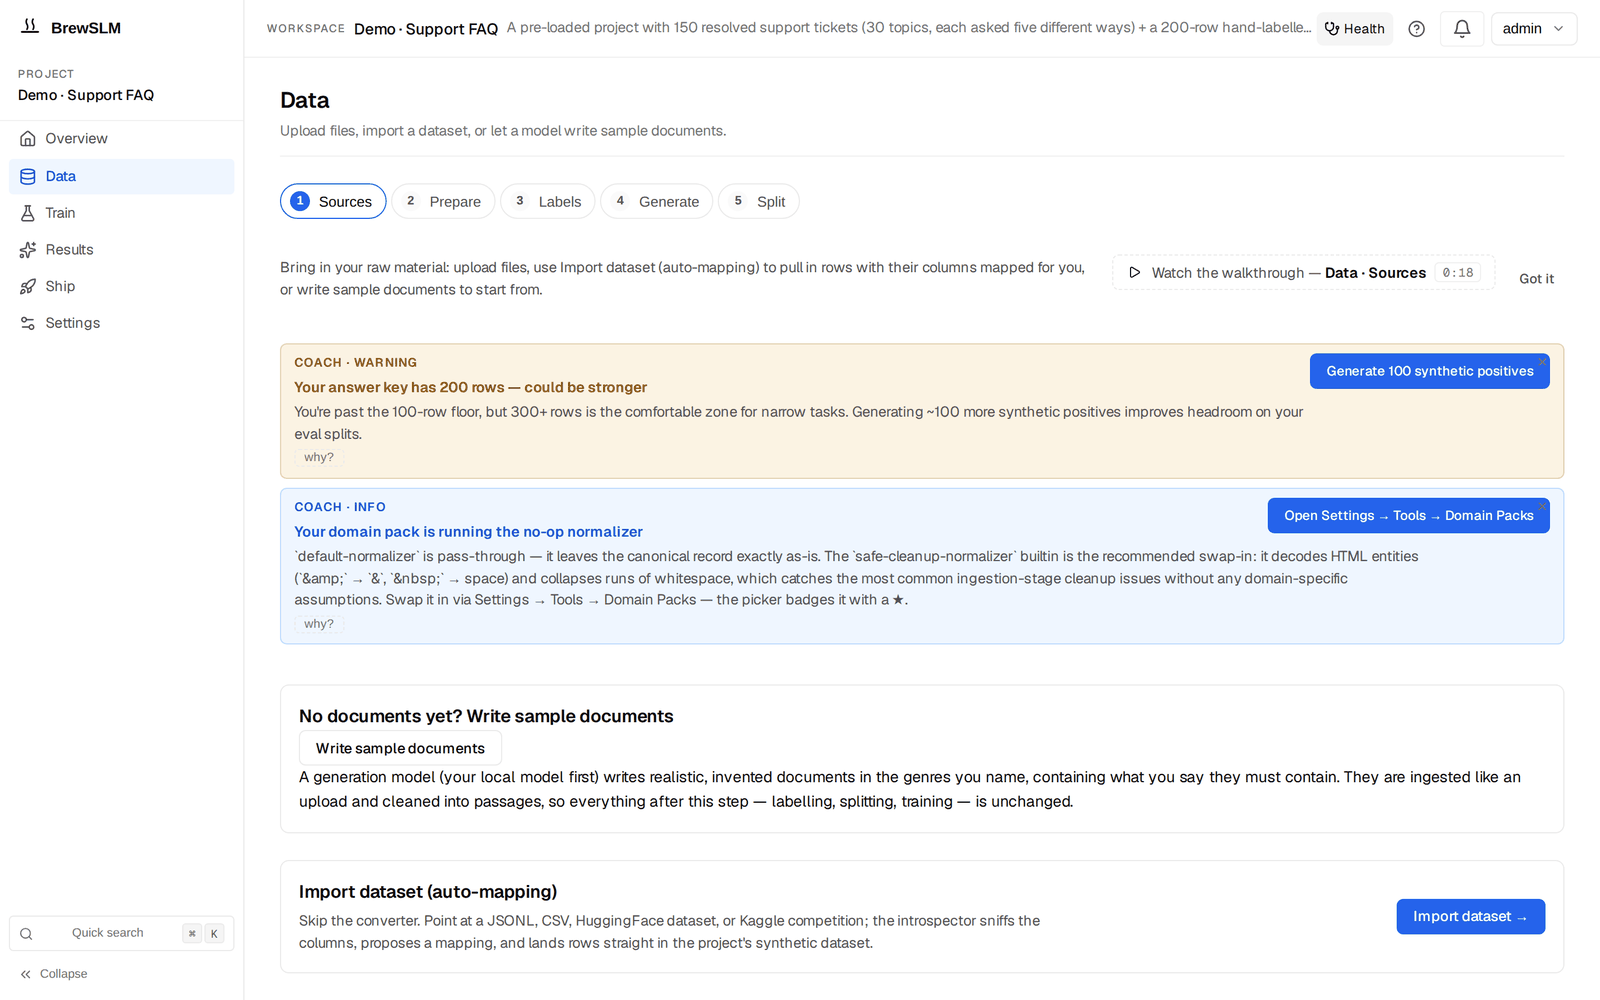Switch to the Labels step tab
This screenshot has width=1600, height=1000.
(548, 201)
